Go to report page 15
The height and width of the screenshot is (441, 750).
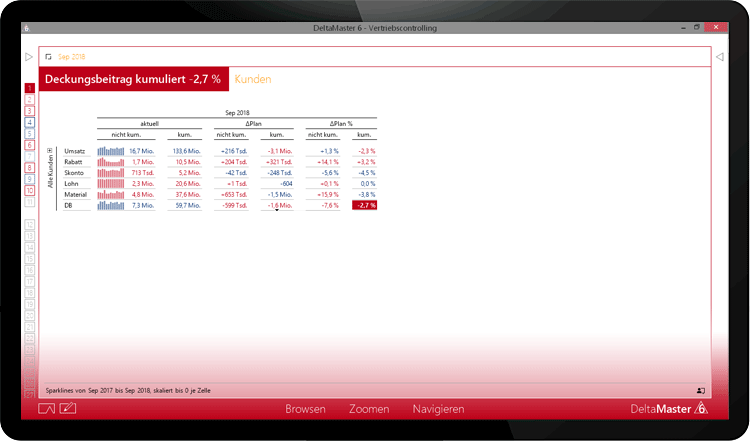pos(30,259)
